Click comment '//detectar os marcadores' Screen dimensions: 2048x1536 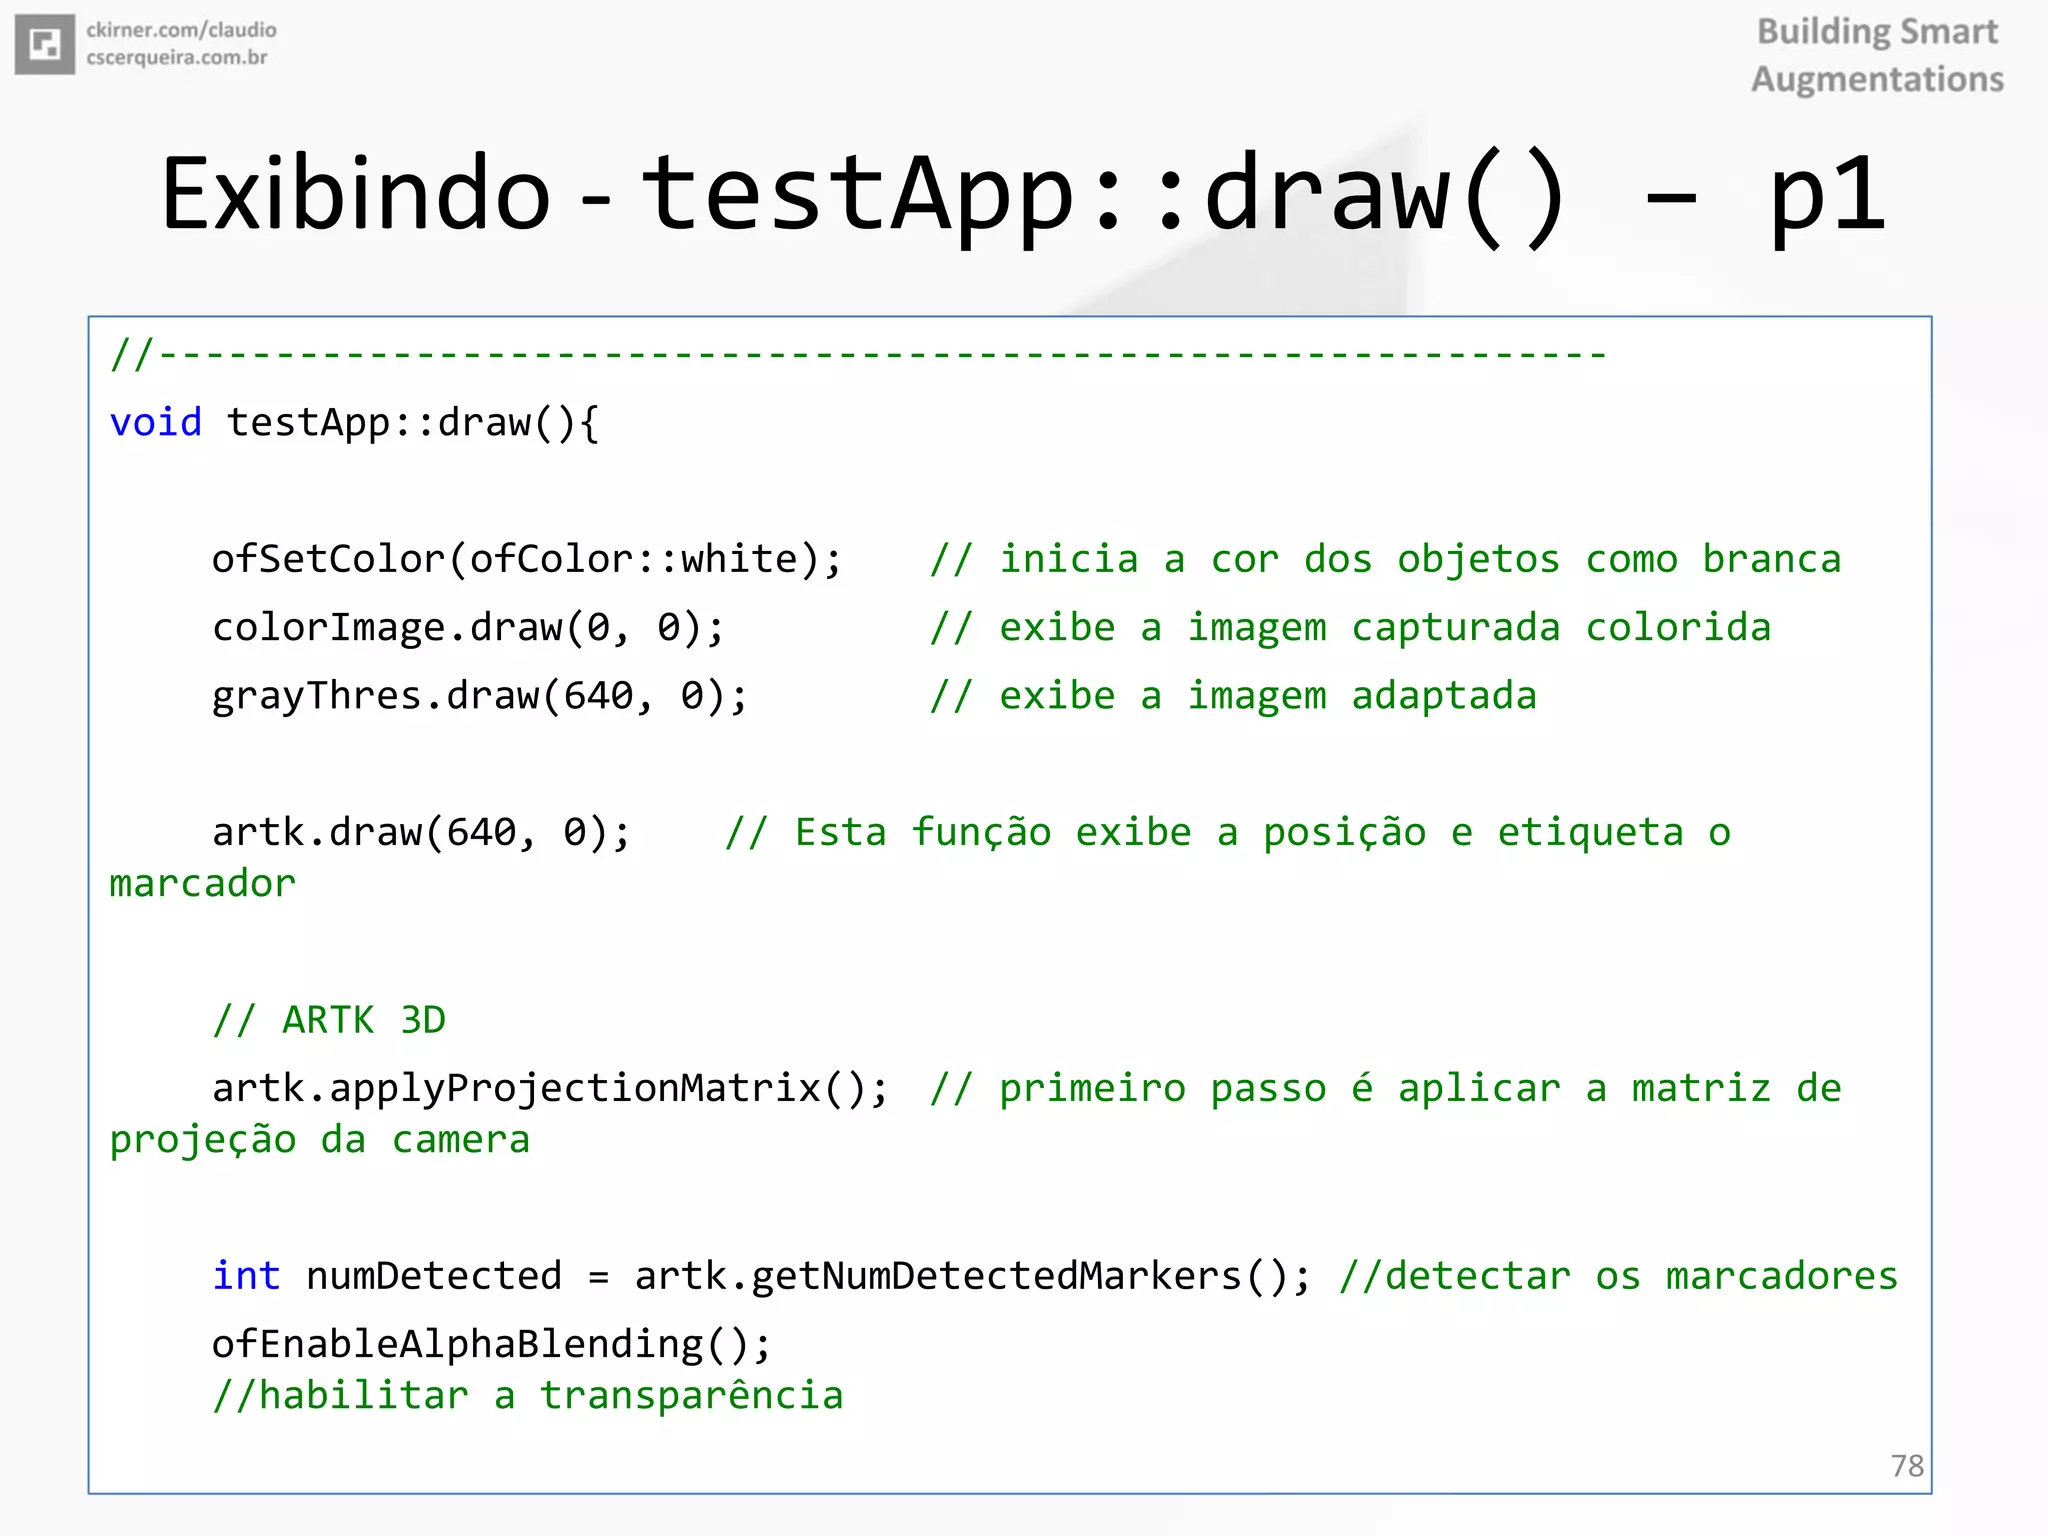point(1618,1276)
